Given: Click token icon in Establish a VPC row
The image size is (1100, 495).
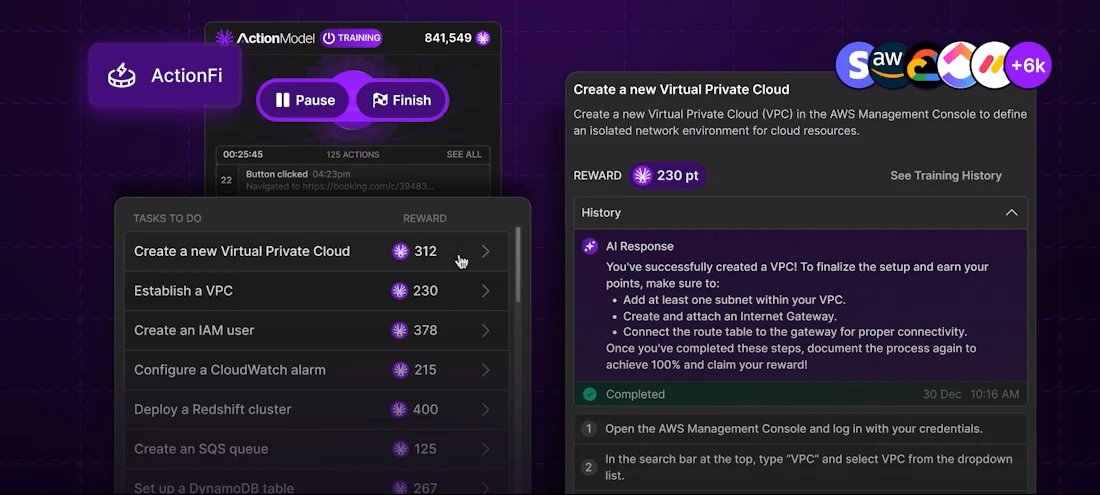Looking at the screenshot, I should pyautogui.click(x=399, y=291).
